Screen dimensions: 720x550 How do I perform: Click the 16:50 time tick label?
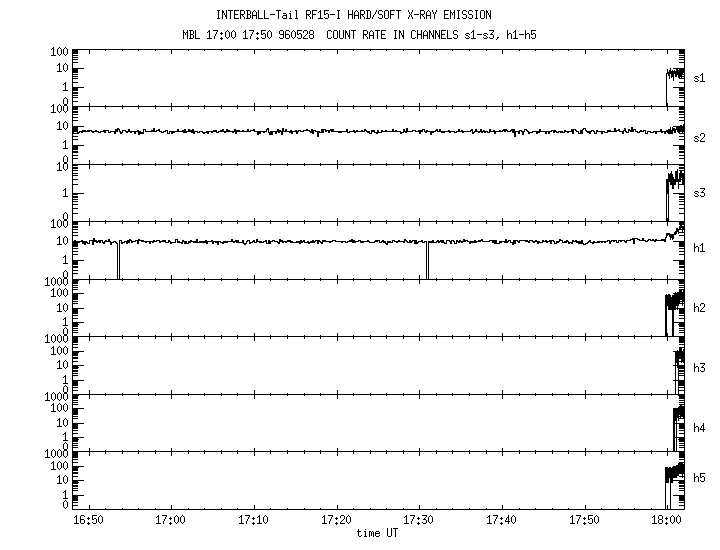[x=88, y=520]
